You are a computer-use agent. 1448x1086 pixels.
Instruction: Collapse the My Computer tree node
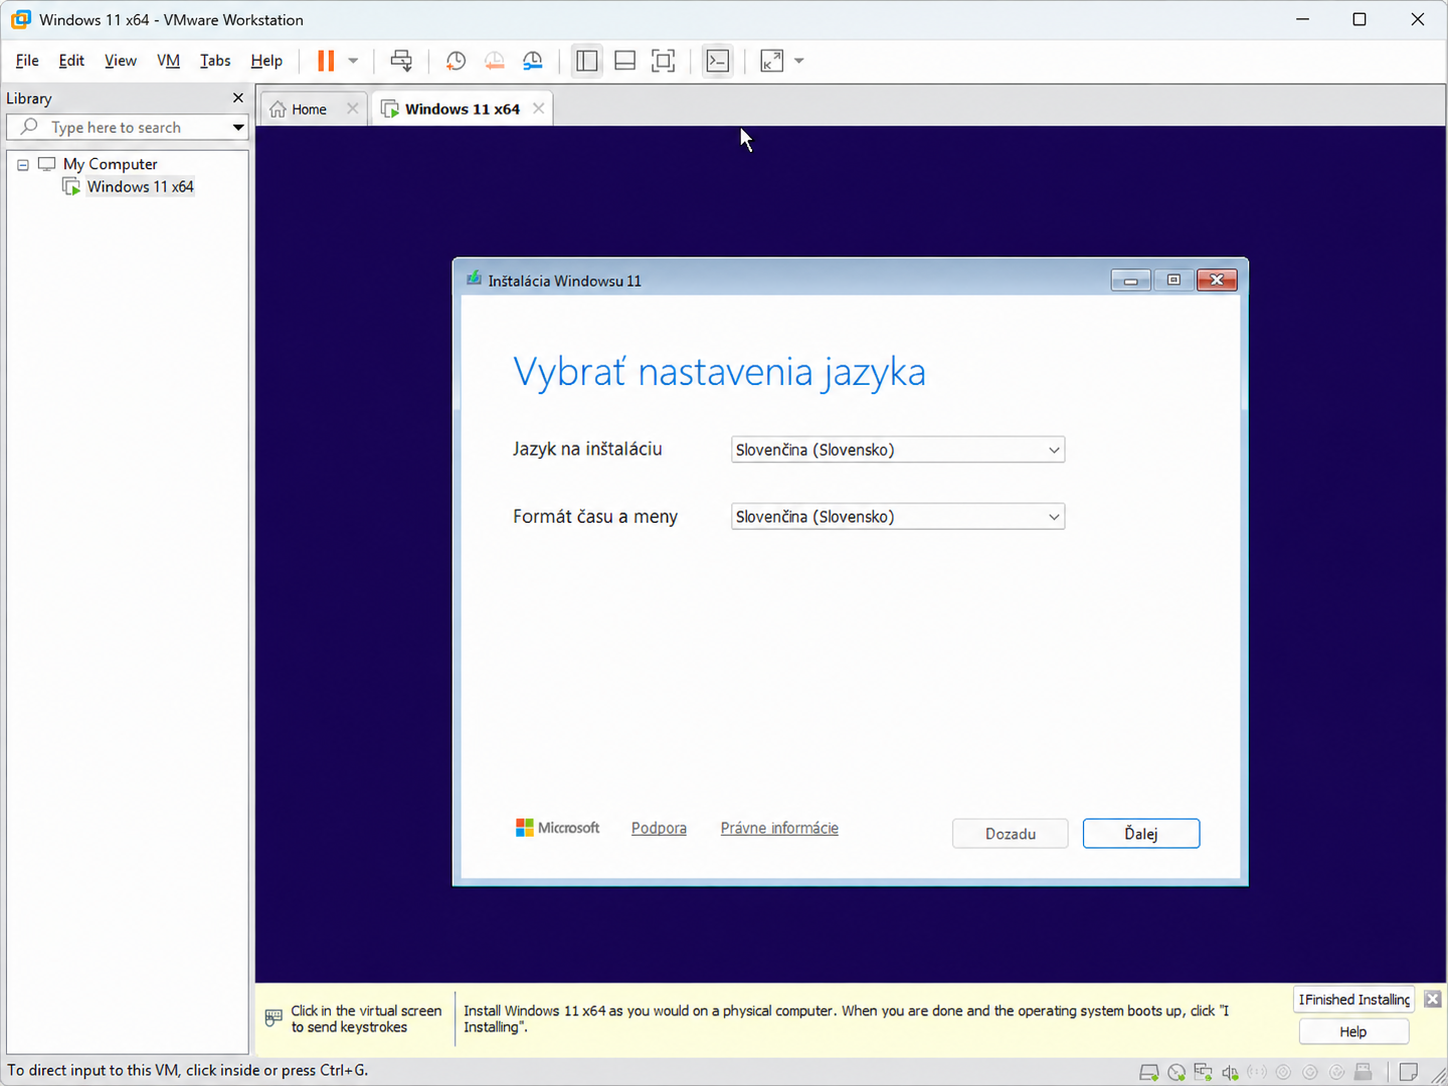tap(23, 165)
